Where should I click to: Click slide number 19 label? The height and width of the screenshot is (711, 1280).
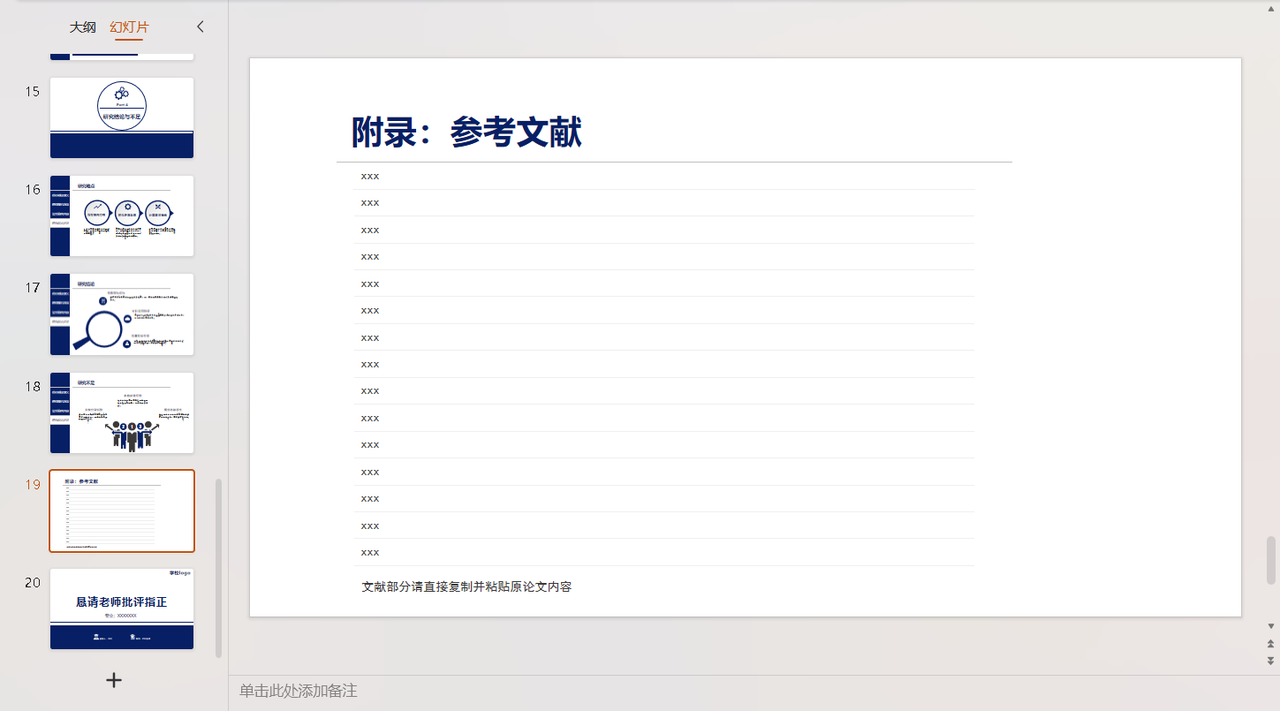pos(33,485)
